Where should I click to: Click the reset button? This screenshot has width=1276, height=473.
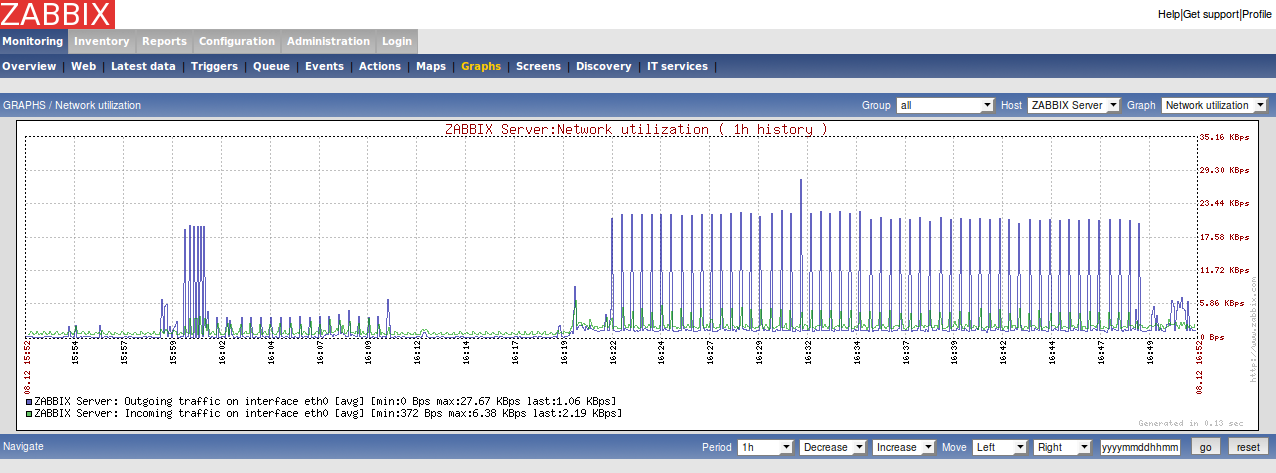1243,447
